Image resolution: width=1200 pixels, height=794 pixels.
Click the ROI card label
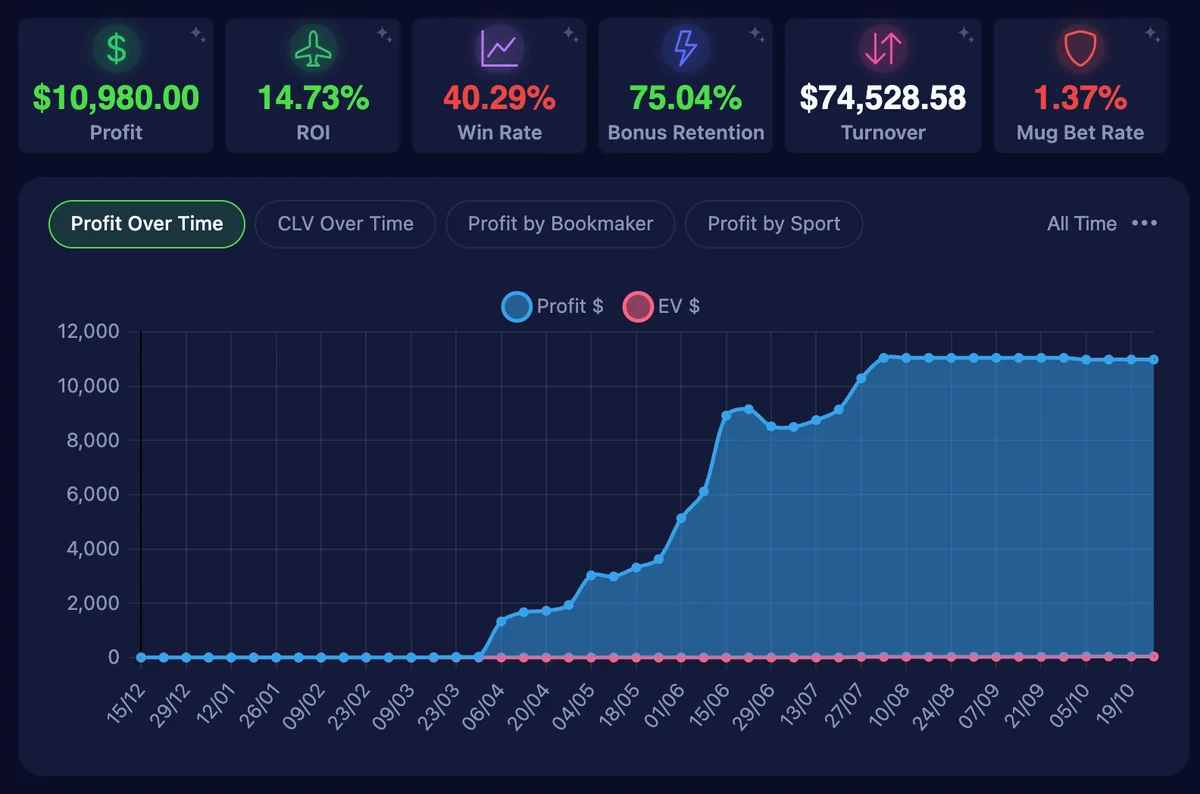coord(313,133)
